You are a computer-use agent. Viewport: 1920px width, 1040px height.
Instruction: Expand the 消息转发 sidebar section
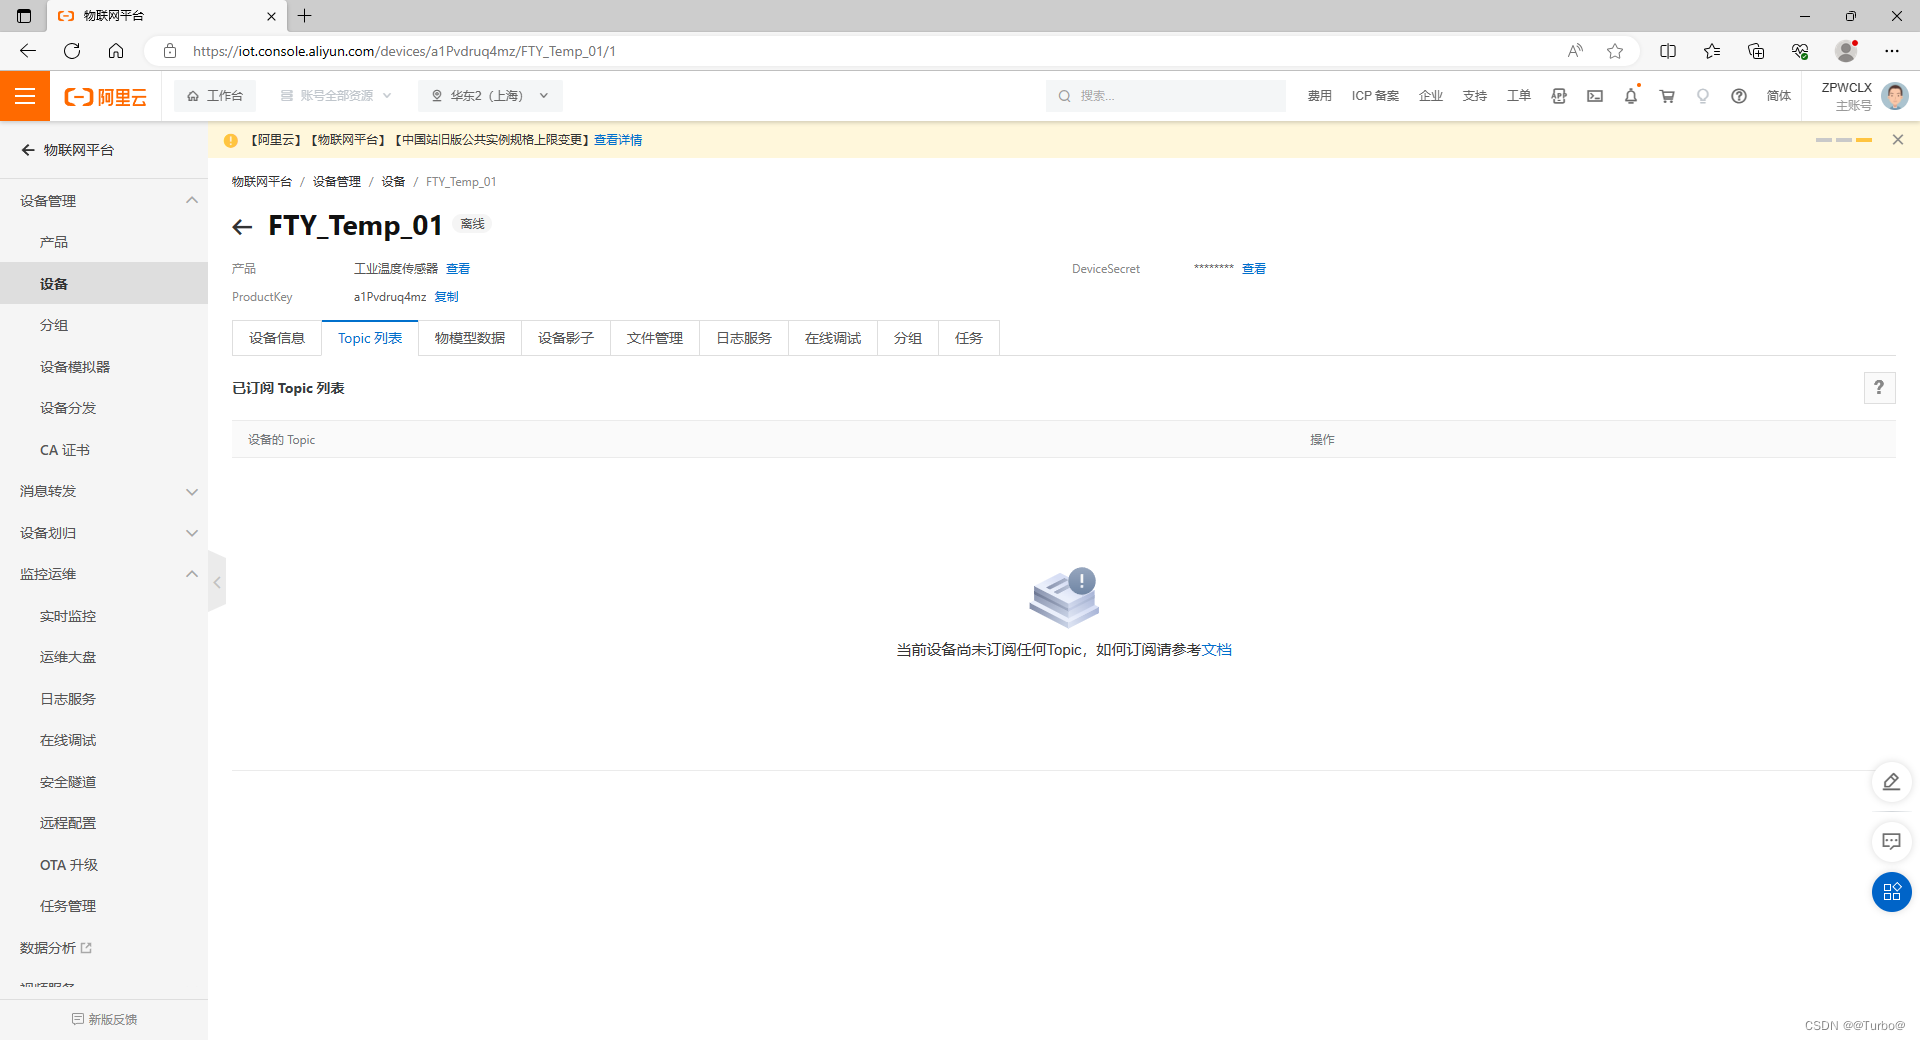[x=192, y=491]
